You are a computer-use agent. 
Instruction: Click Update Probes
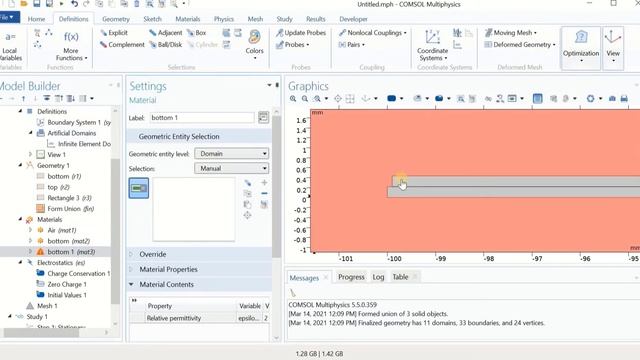click(301, 33)
